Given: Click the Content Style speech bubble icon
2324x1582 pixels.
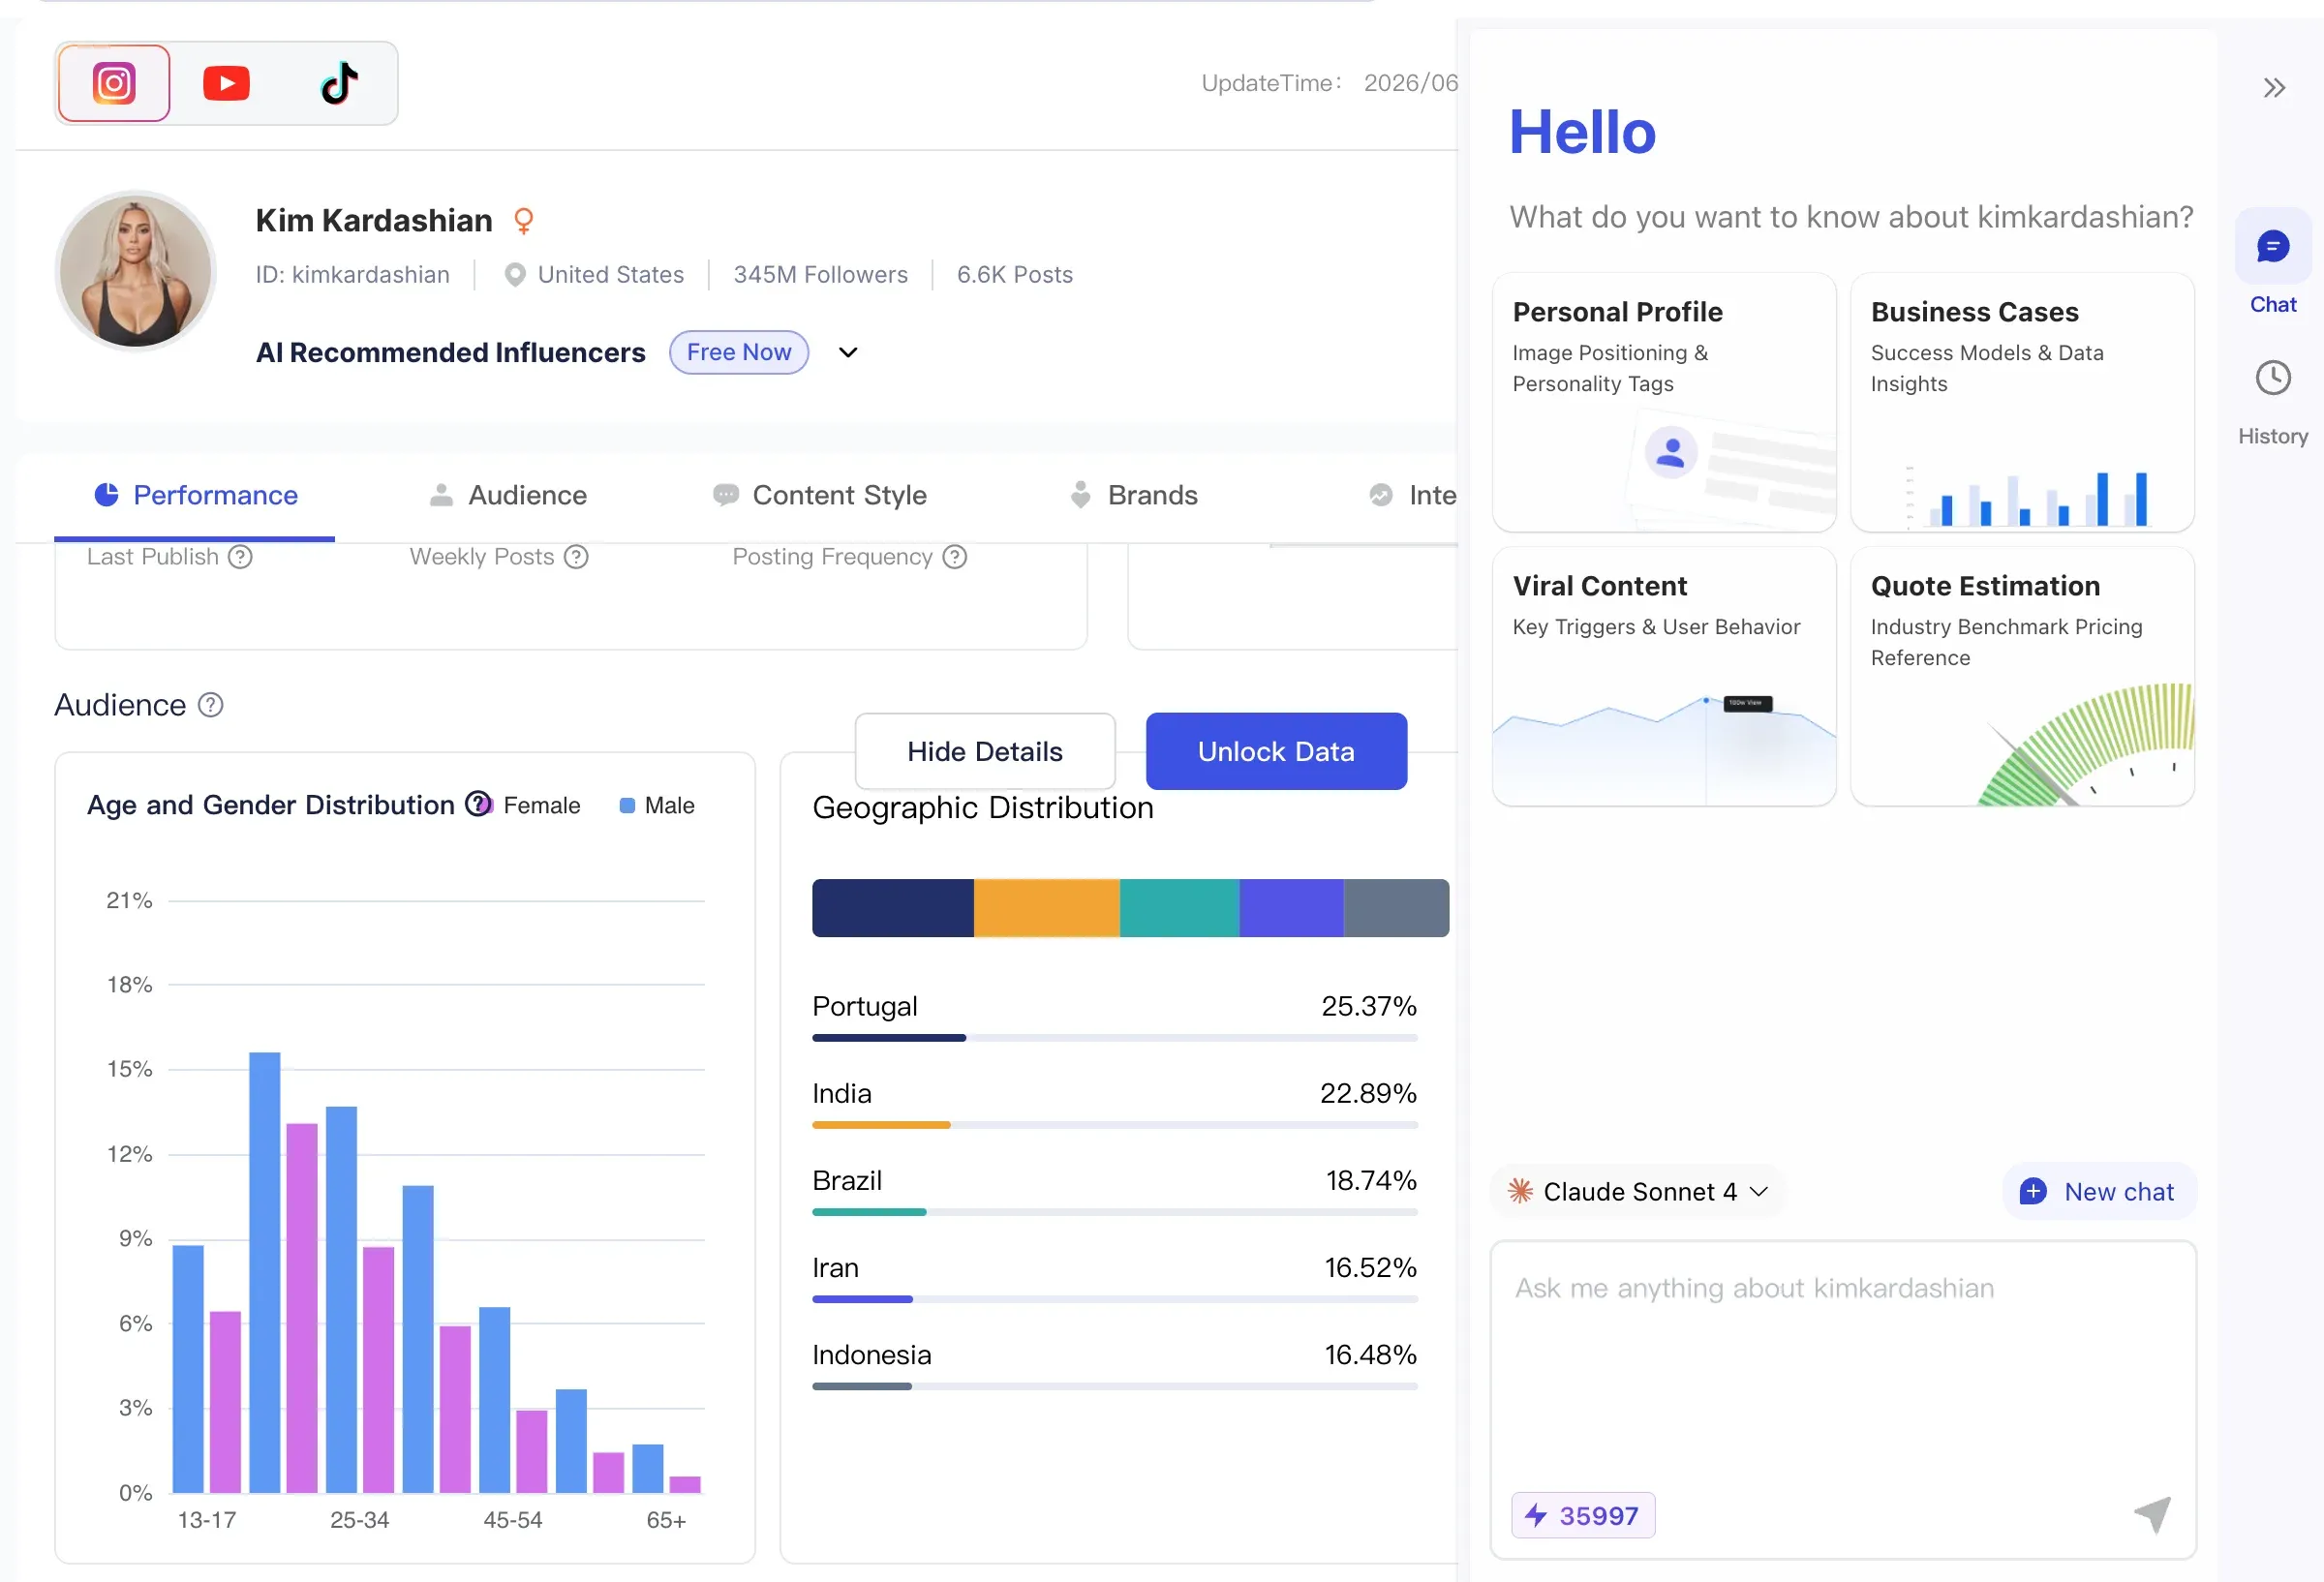Looking at the screenshot, I should (x=726, y=495).
